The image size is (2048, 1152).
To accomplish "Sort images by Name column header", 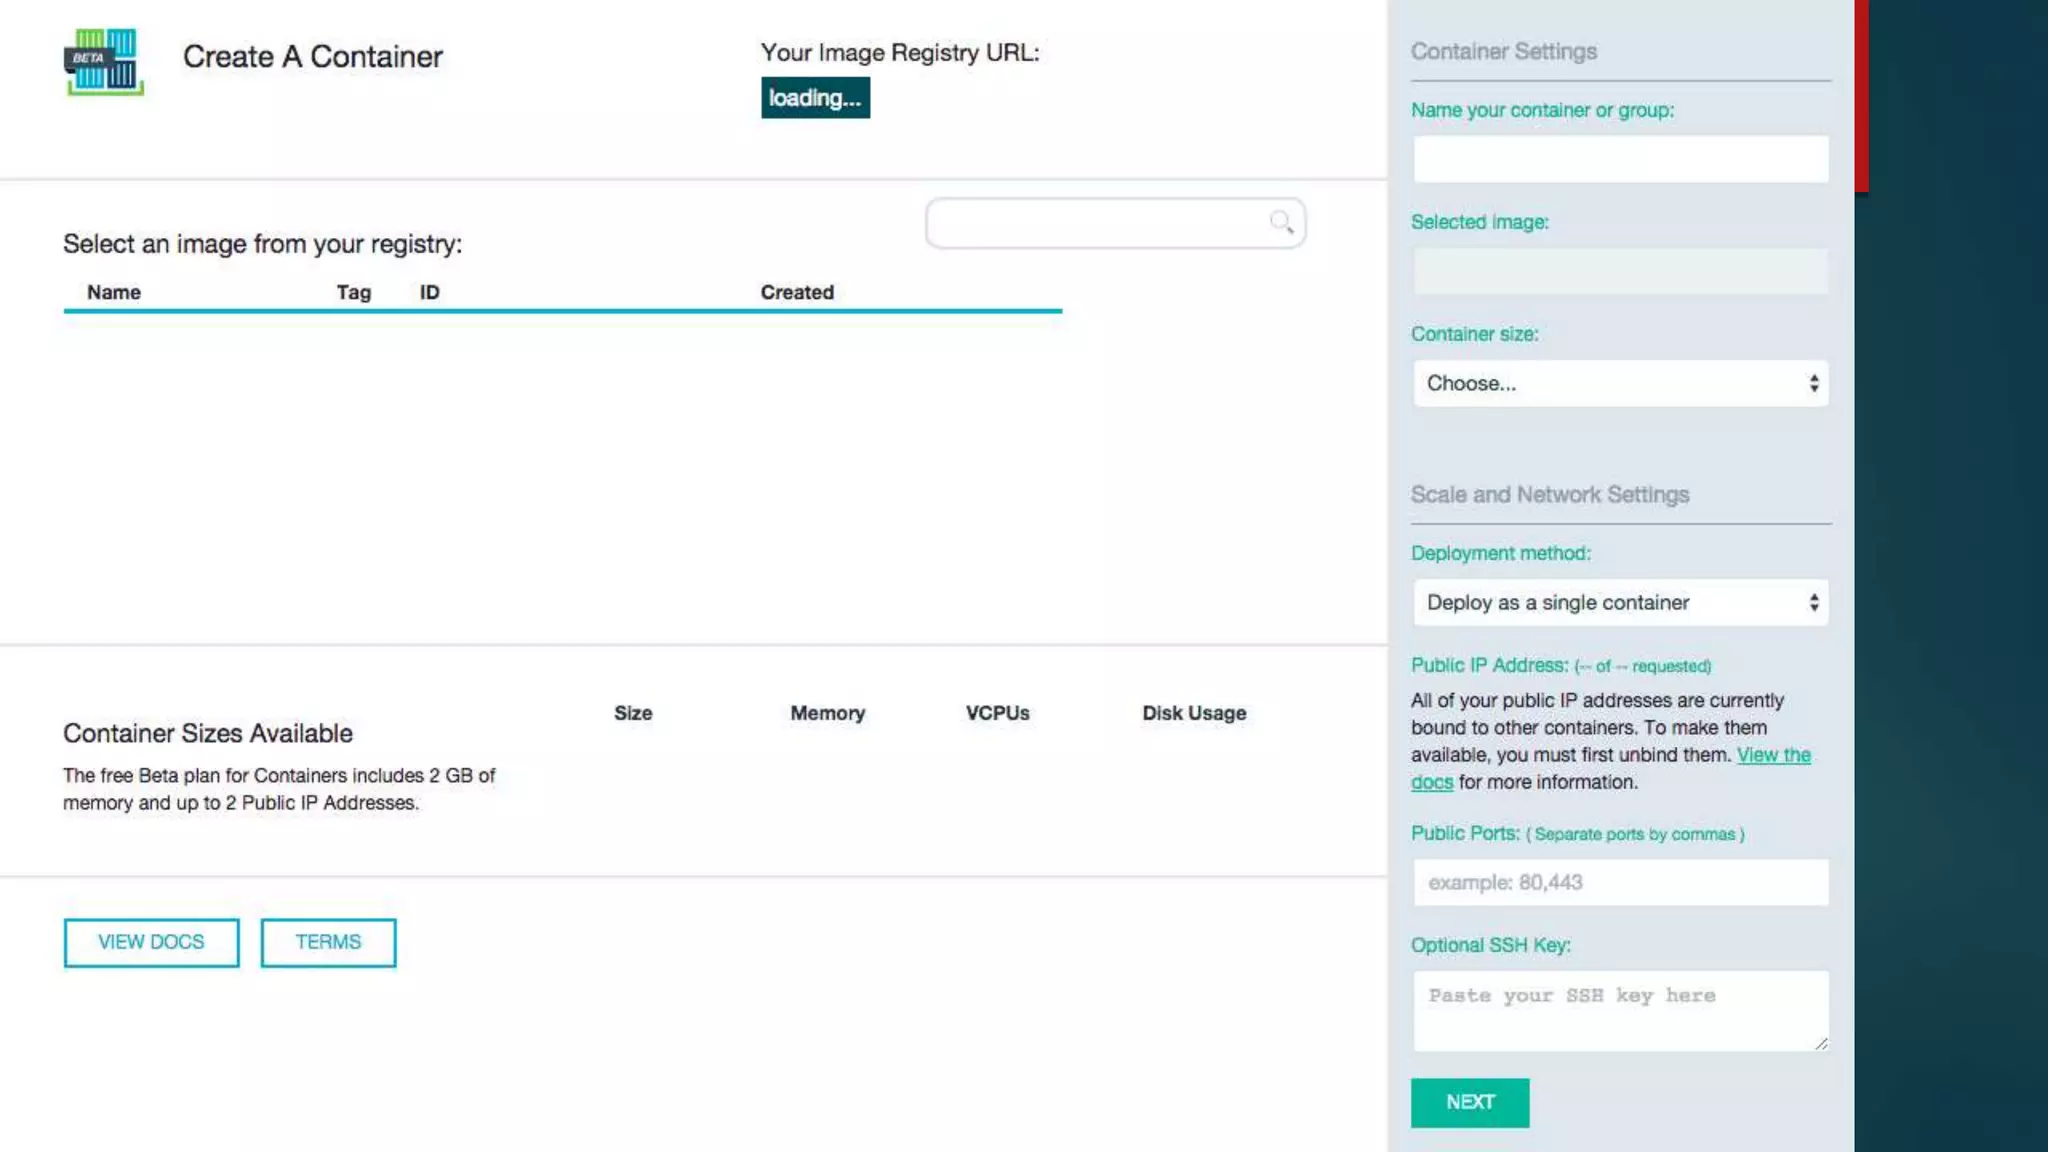I will [114, 293].
